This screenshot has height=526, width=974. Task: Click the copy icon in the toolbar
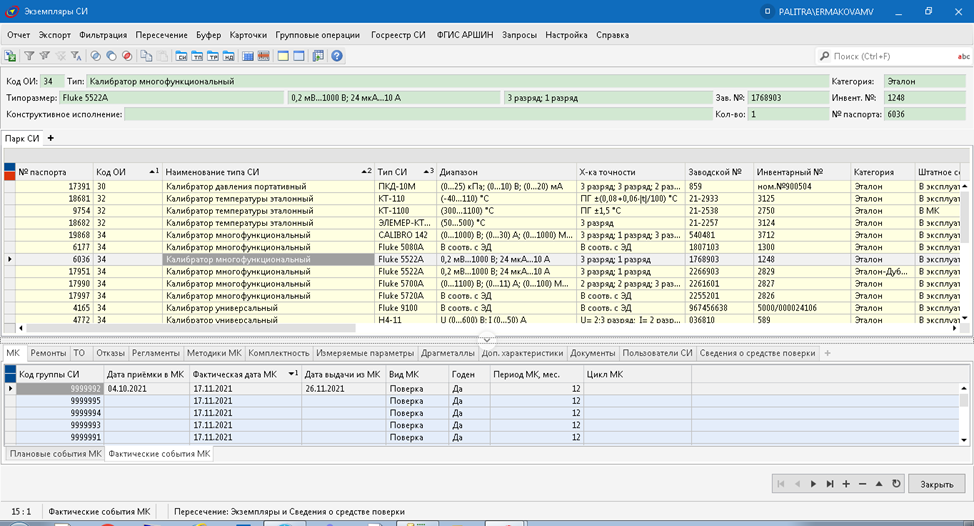tap(146, 56)
